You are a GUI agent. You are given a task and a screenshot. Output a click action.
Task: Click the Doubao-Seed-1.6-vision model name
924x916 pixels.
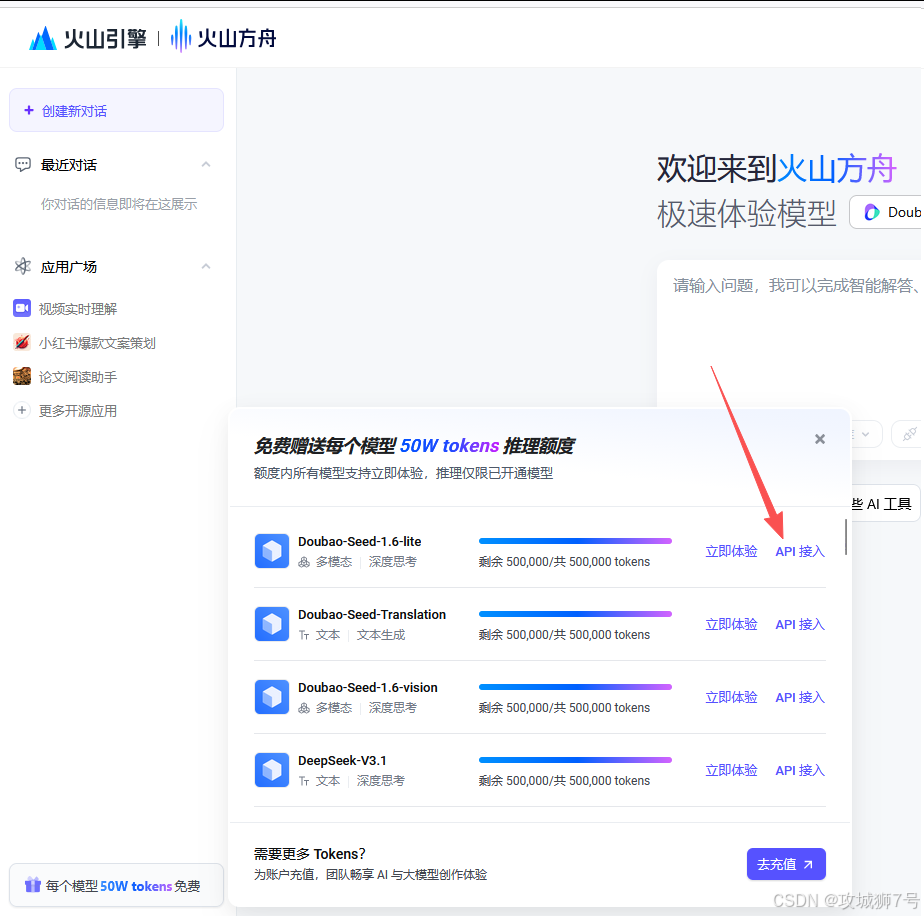point(368,687)
